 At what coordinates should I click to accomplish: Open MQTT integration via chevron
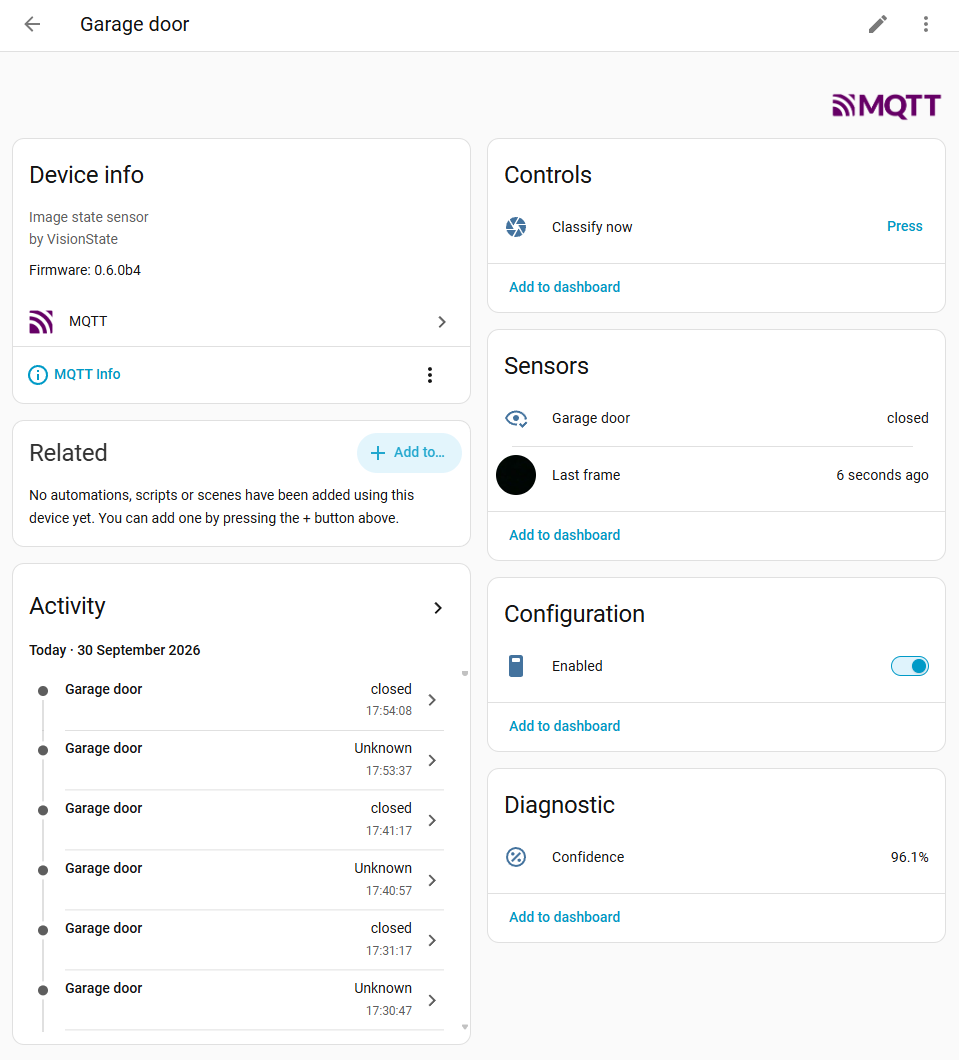click(x=441, y=322)
